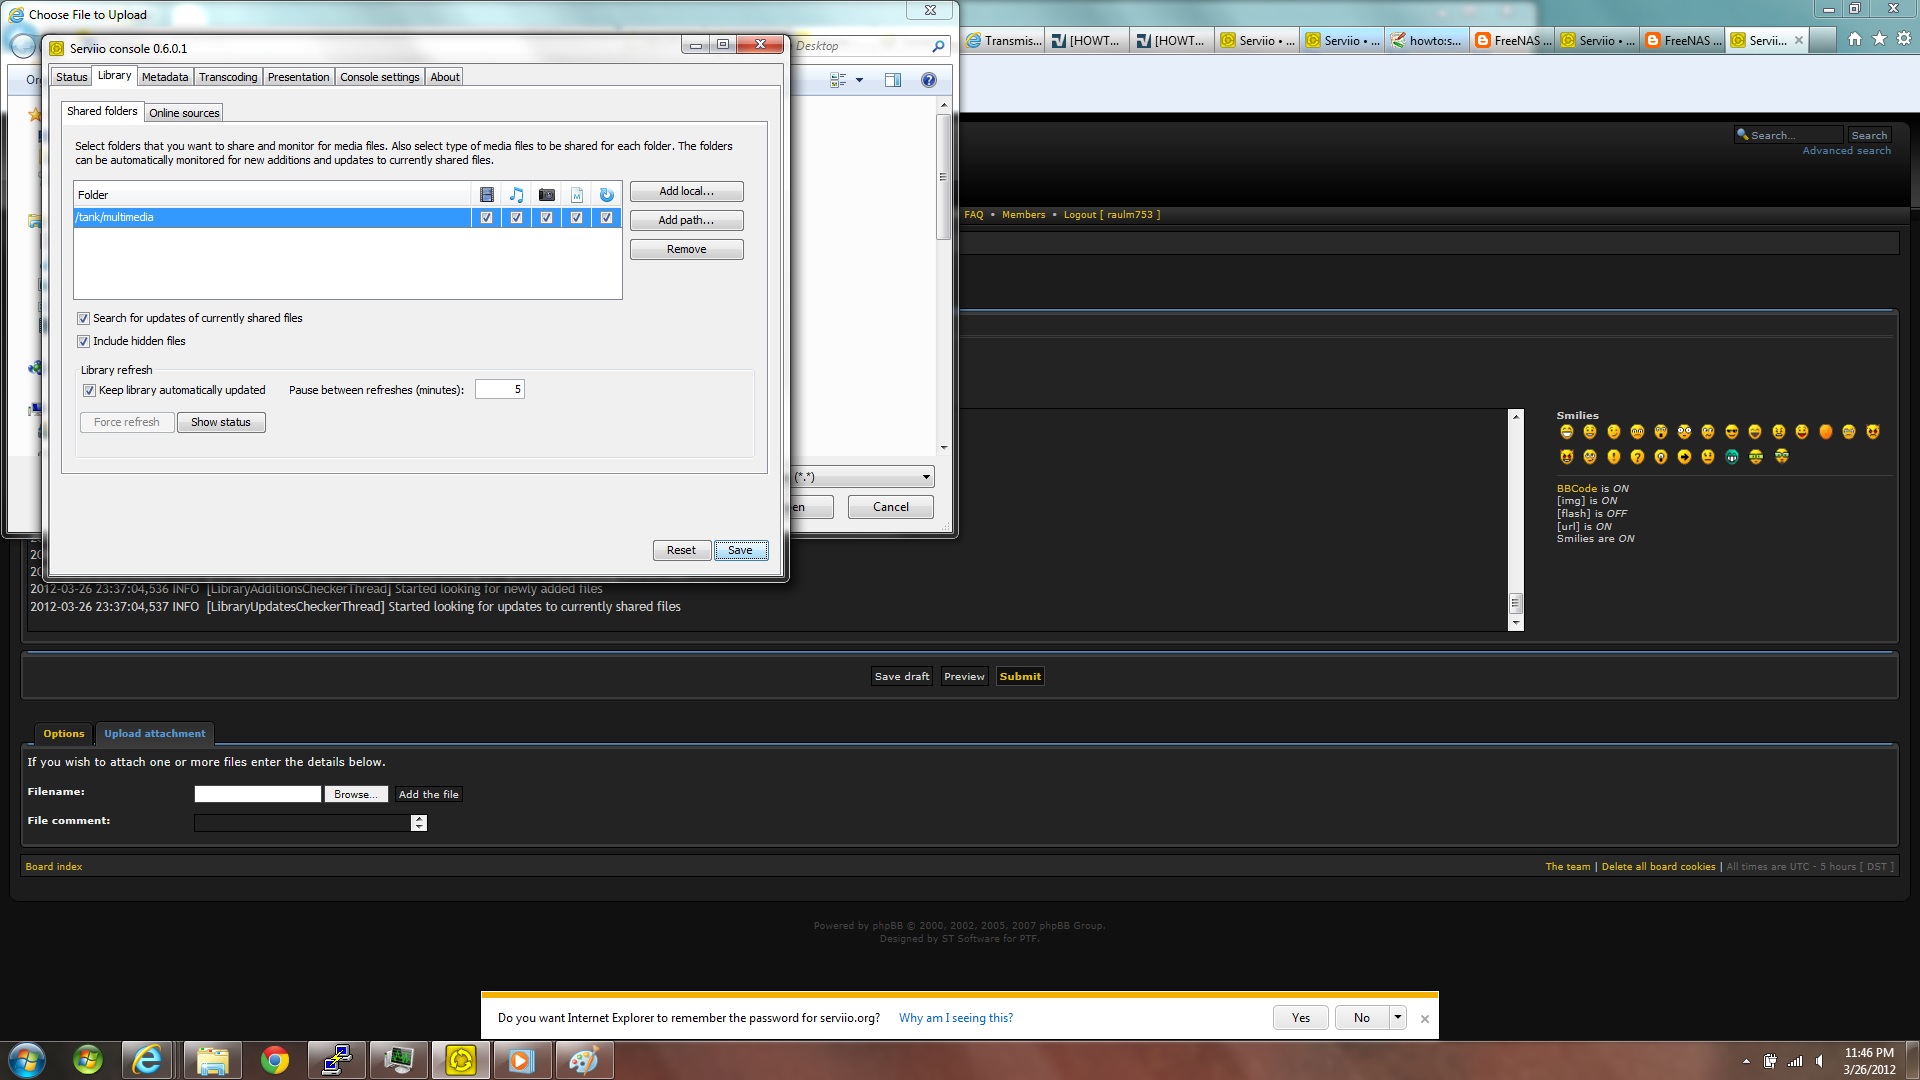Image resolution: width=1920 pixels, height=1080 pixels.
Task: Switch to Status tab in Serviio console
Action: pos(71,77)
